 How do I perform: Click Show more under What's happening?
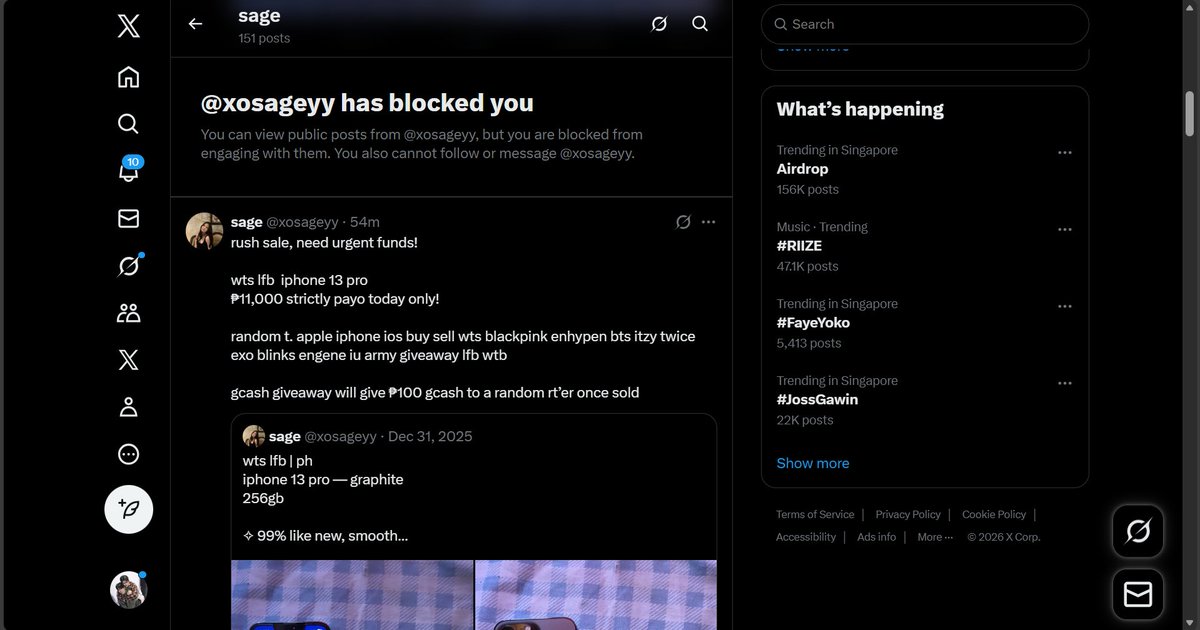coord(813,463)
